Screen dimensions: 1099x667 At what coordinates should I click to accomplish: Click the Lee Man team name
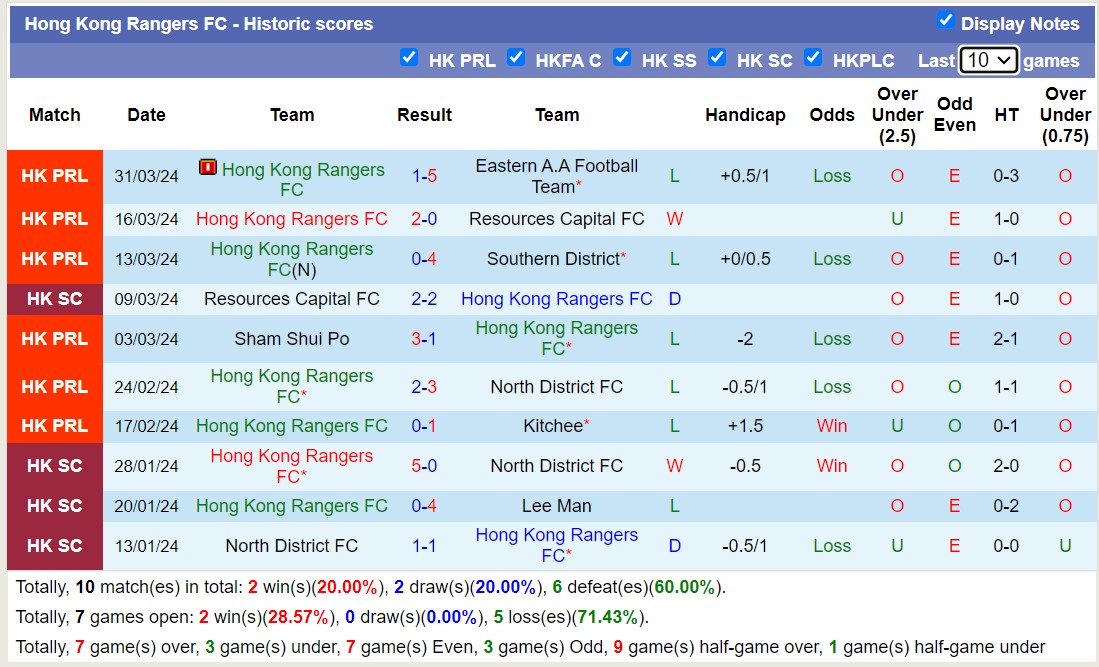pos(556,506)
